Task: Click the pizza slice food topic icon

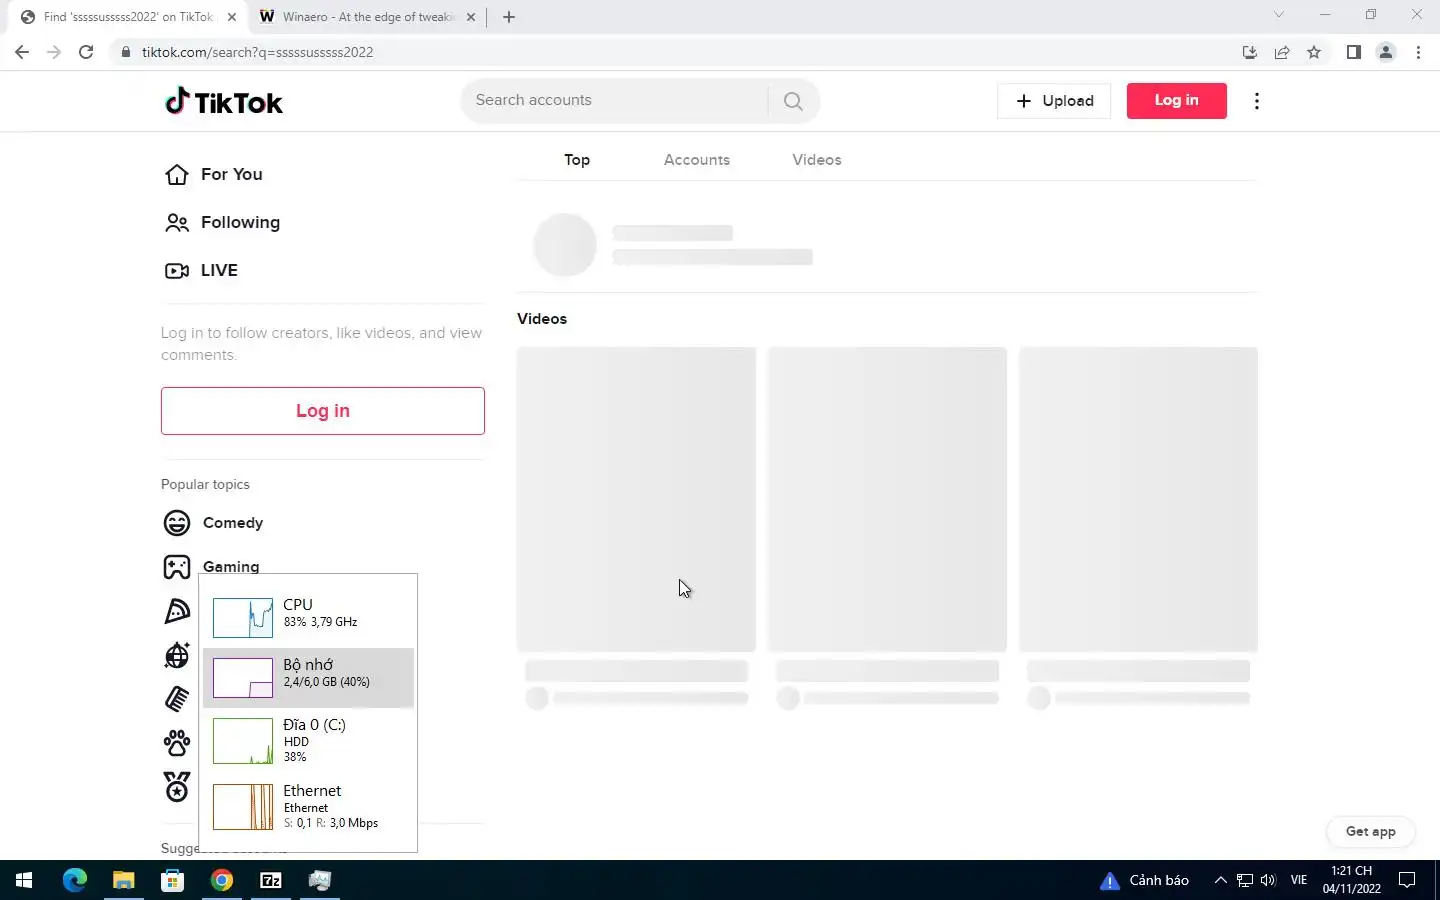Action: pos(177,611)
